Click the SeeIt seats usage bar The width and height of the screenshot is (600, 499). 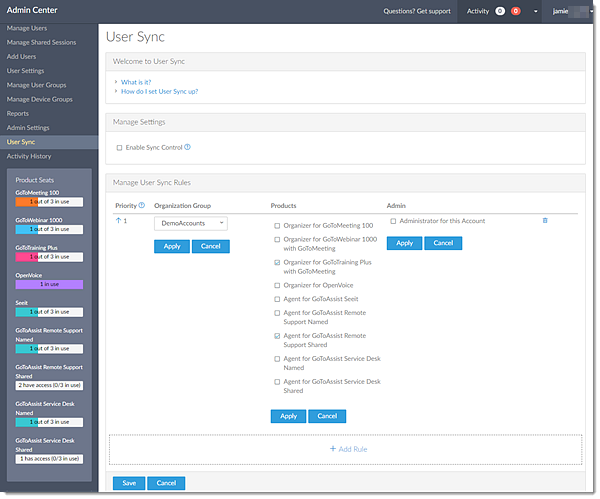(49, 312)
